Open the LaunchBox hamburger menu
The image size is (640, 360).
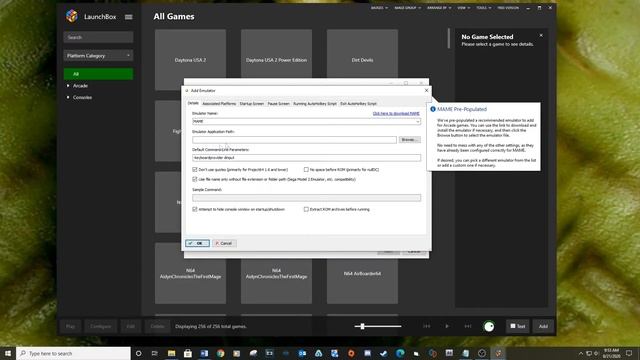(x=129, y=17)
